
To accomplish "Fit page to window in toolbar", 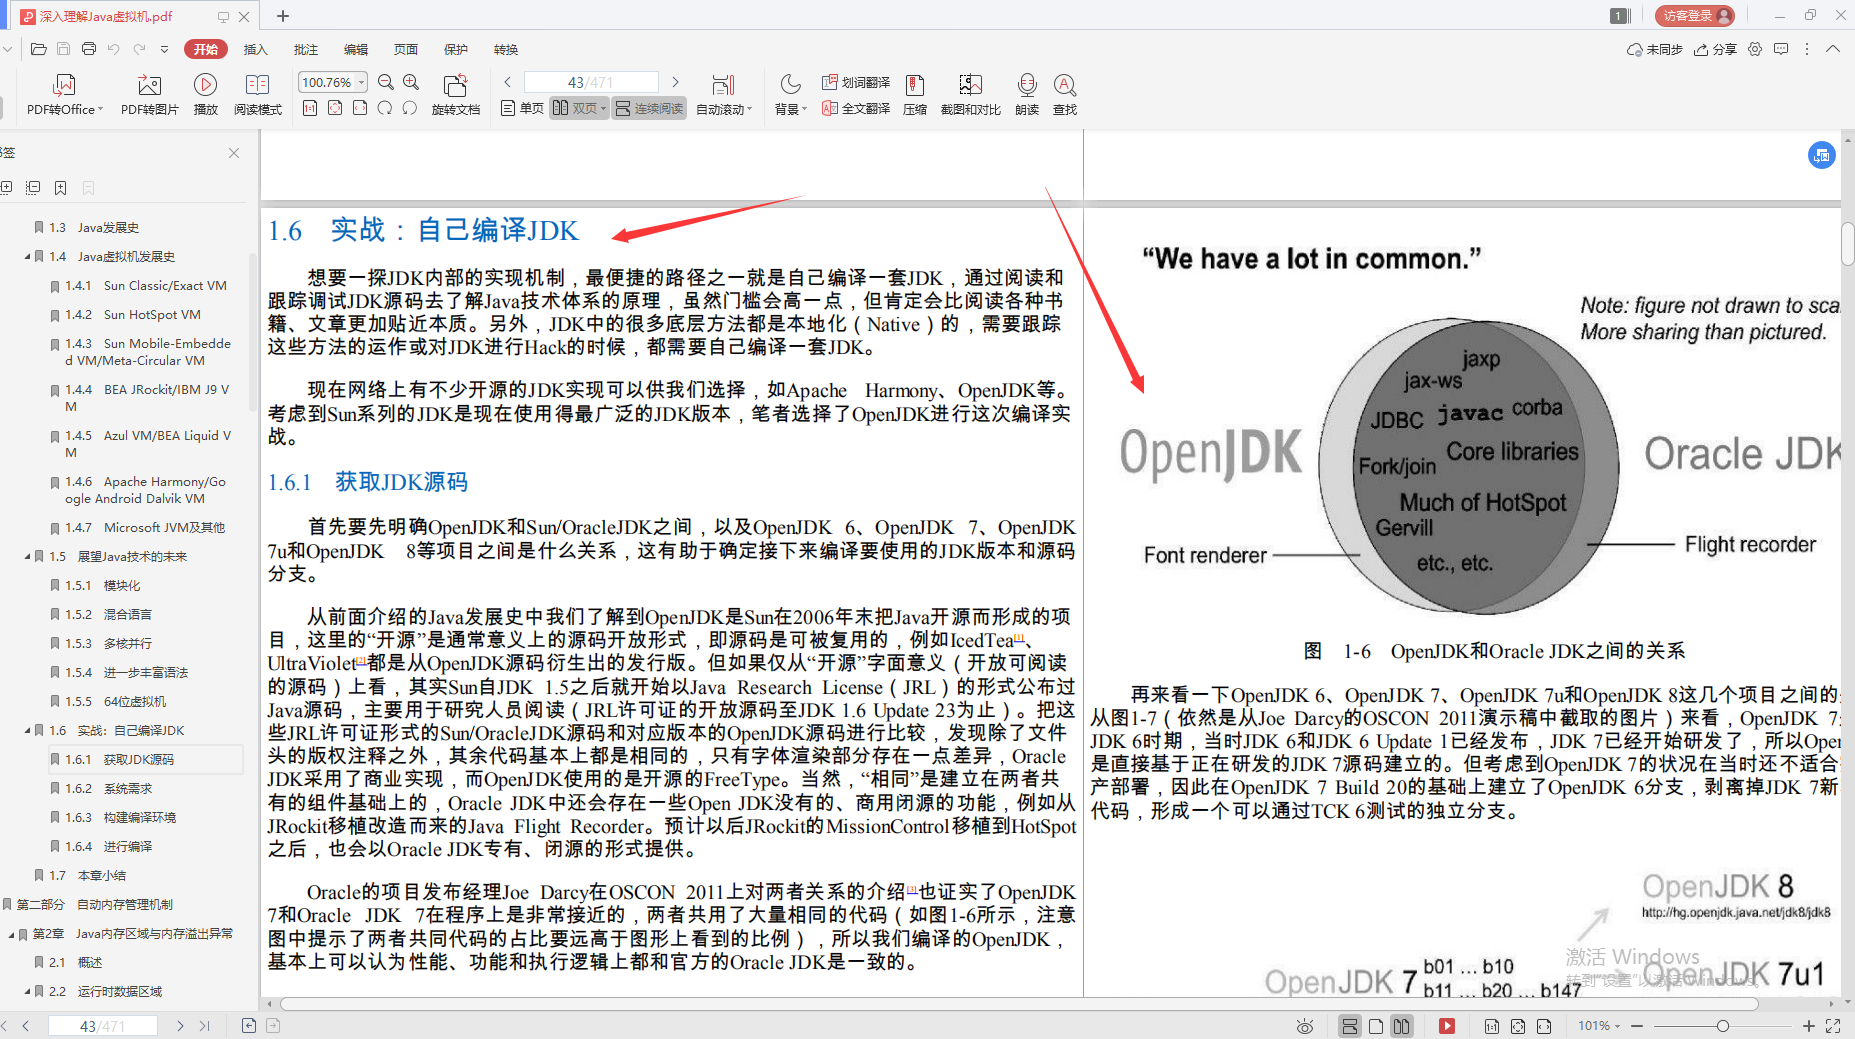I will pyautogui.click(x=335, y=108).
